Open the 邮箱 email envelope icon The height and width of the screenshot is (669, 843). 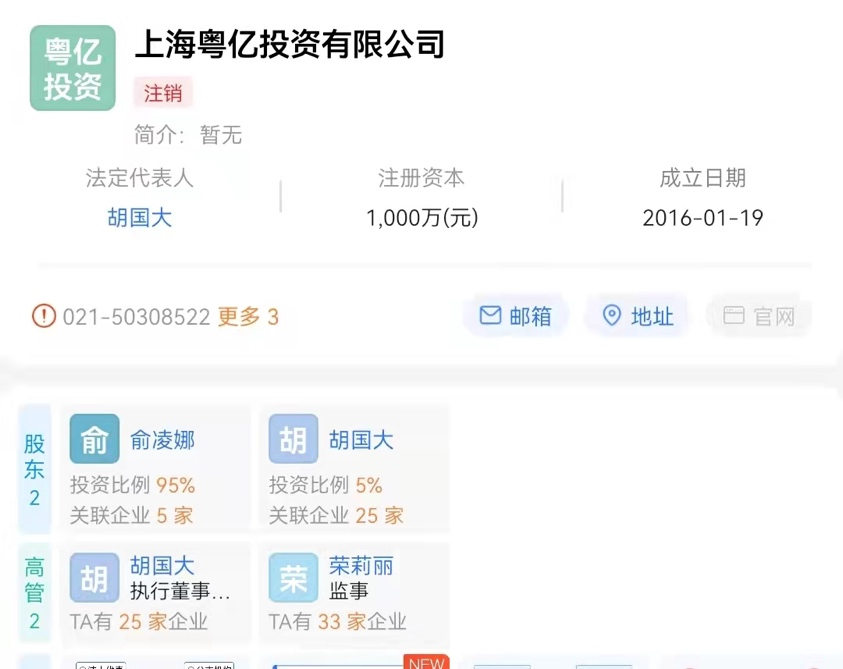click(489, 315)
